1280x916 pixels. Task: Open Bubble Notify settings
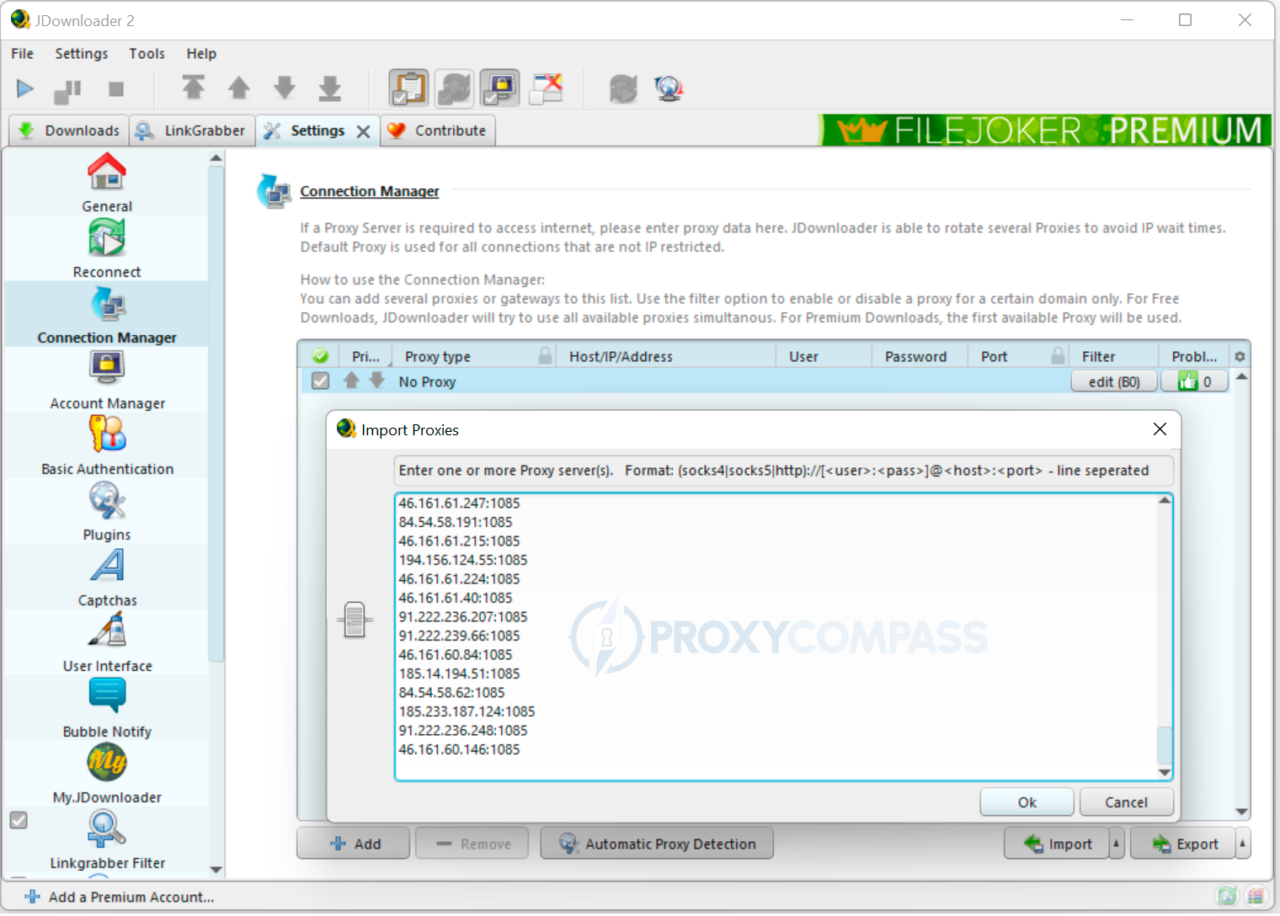[x=107, y=708]
